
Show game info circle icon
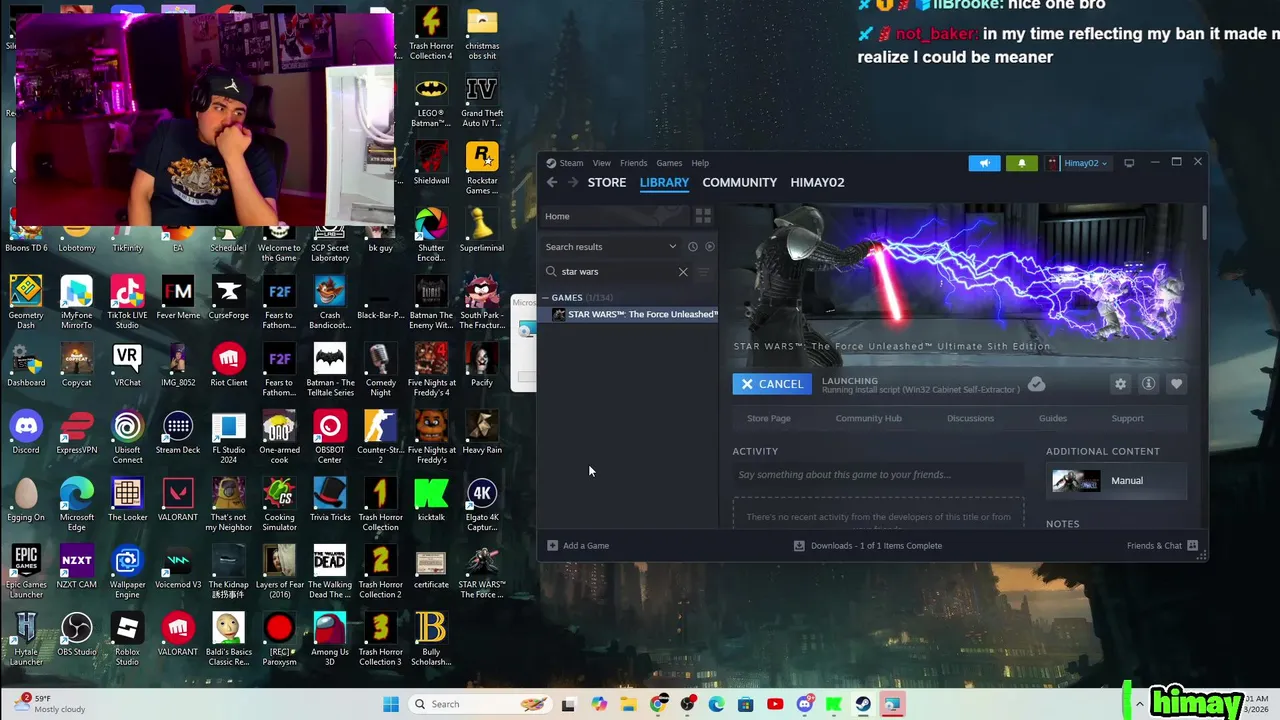(1148, 384)
